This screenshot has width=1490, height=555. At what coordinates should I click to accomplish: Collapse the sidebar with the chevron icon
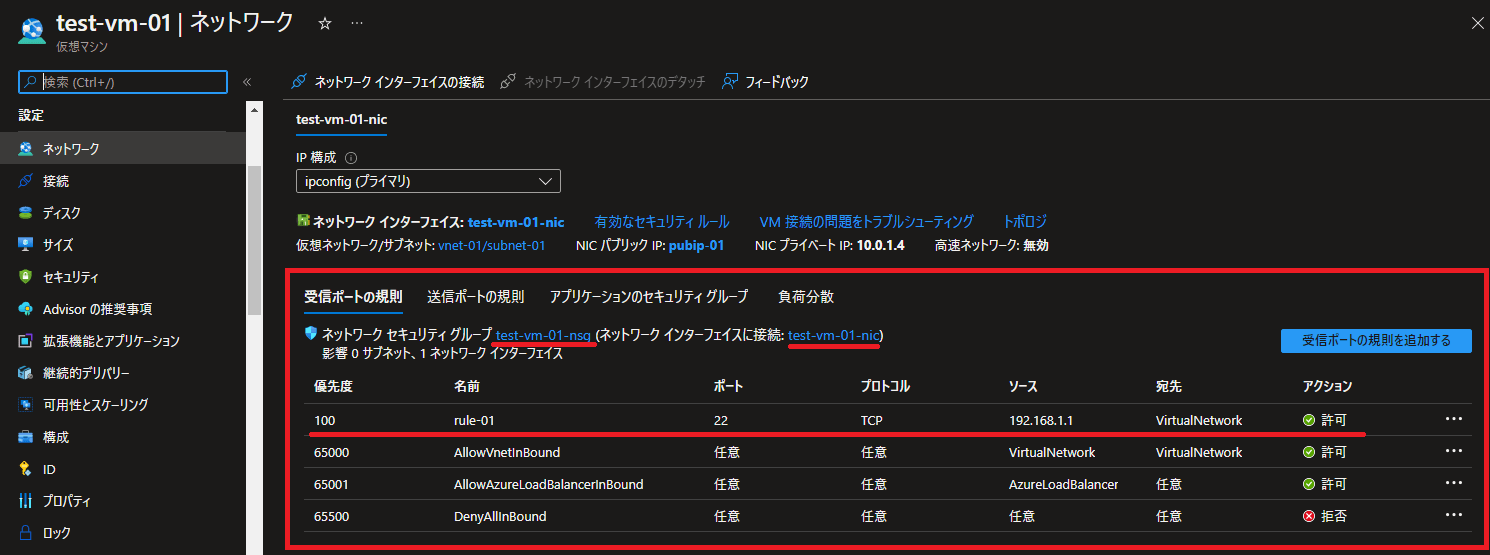(246, 82)
